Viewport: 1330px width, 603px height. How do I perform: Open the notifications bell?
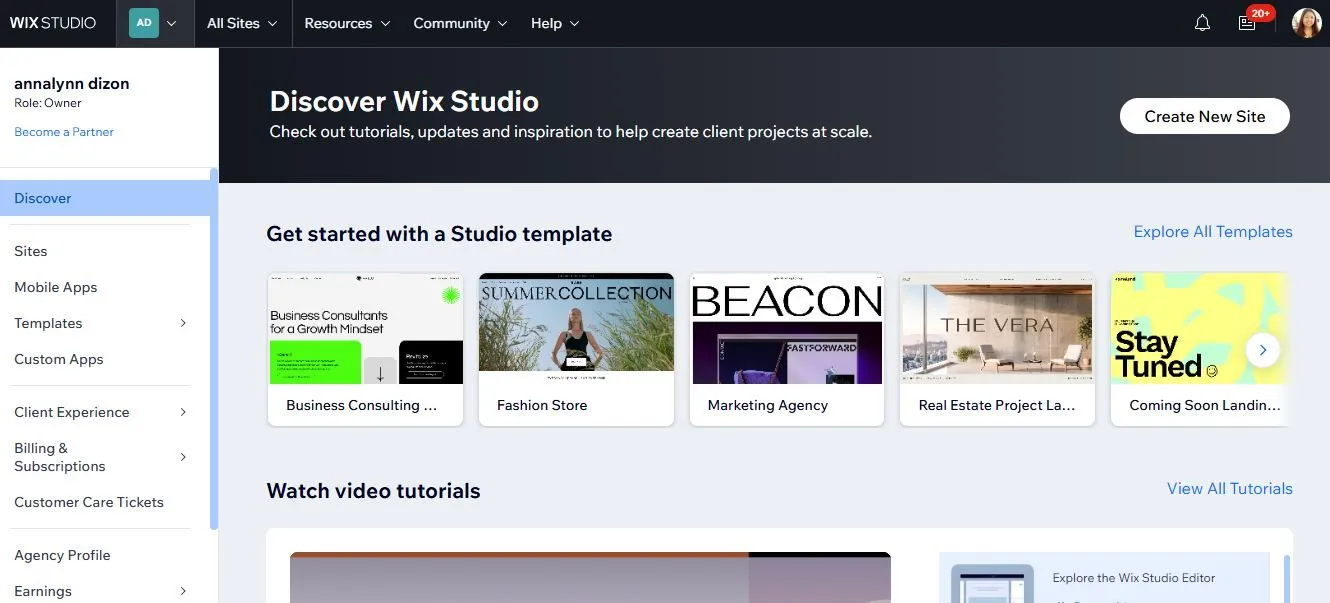[x=1202, y=23]
